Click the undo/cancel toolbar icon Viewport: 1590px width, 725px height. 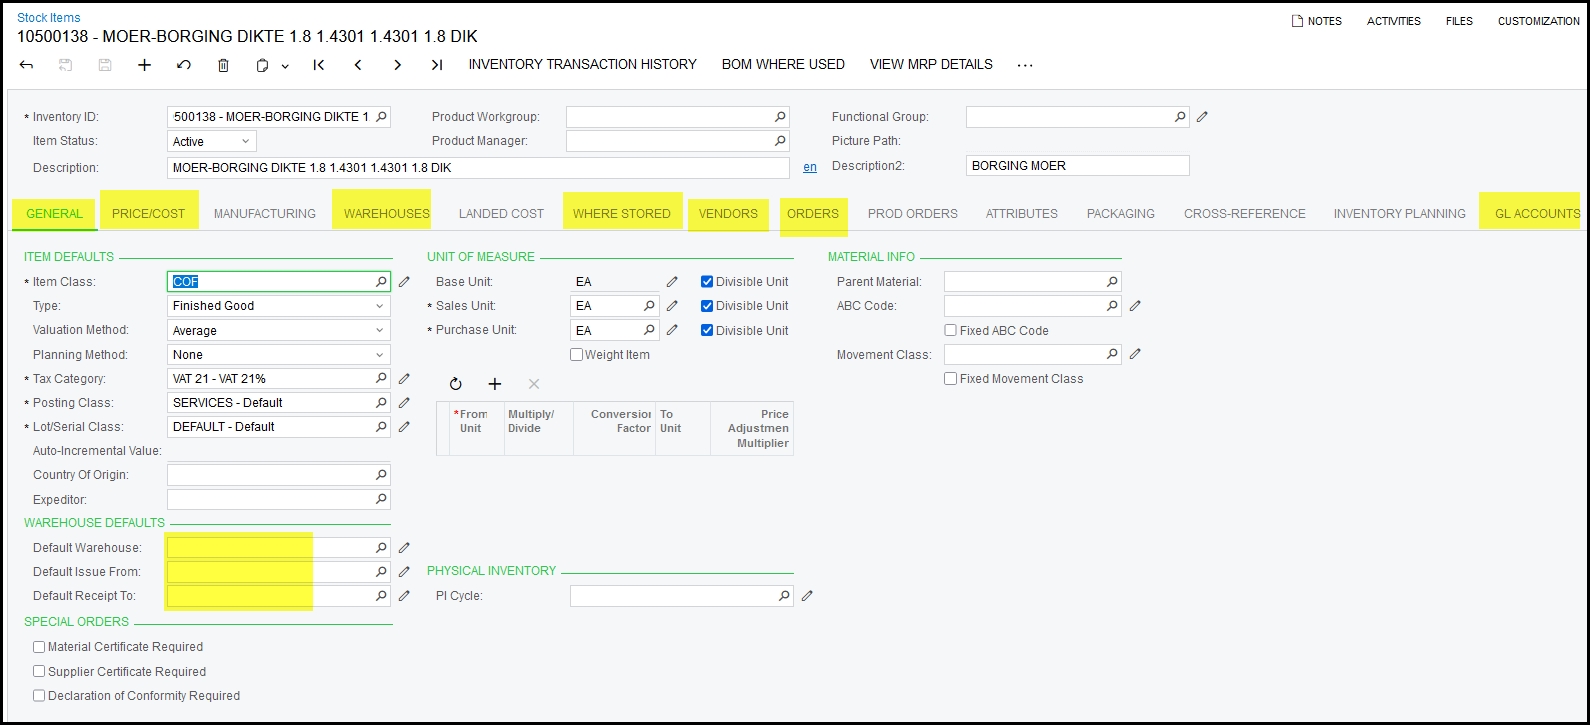(x=184, y=65)
